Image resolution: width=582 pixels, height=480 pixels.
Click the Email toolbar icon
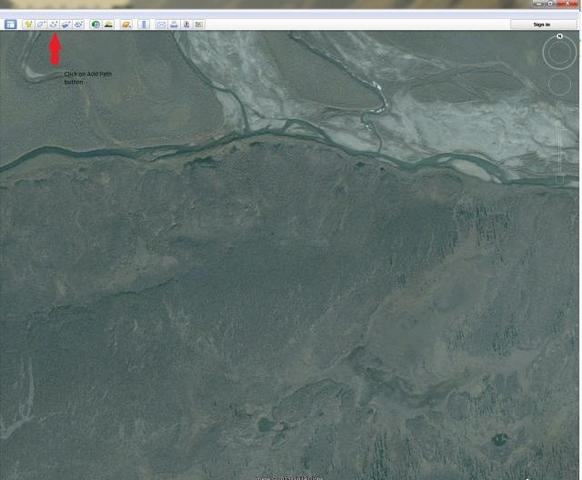point(161,25)
